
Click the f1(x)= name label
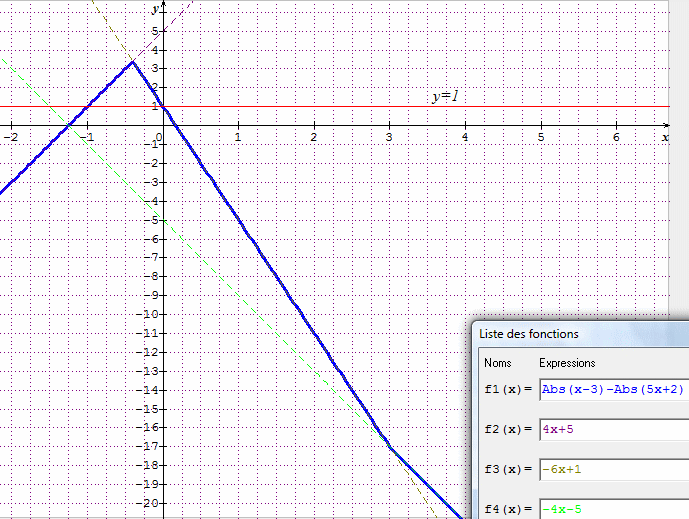coord(507,390)
